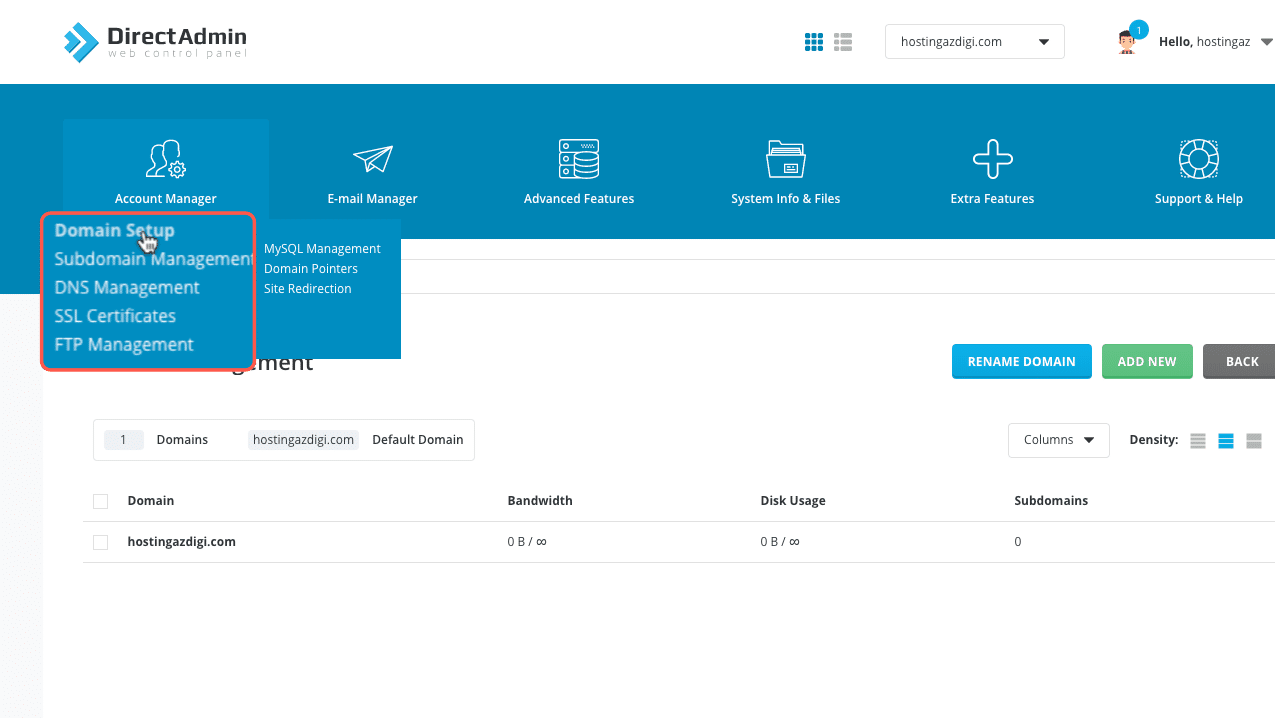Image resolution: width=1275 pixels, height=718 pixels.
Task: Open Advanced Features database icon
Action: point(578,160)
